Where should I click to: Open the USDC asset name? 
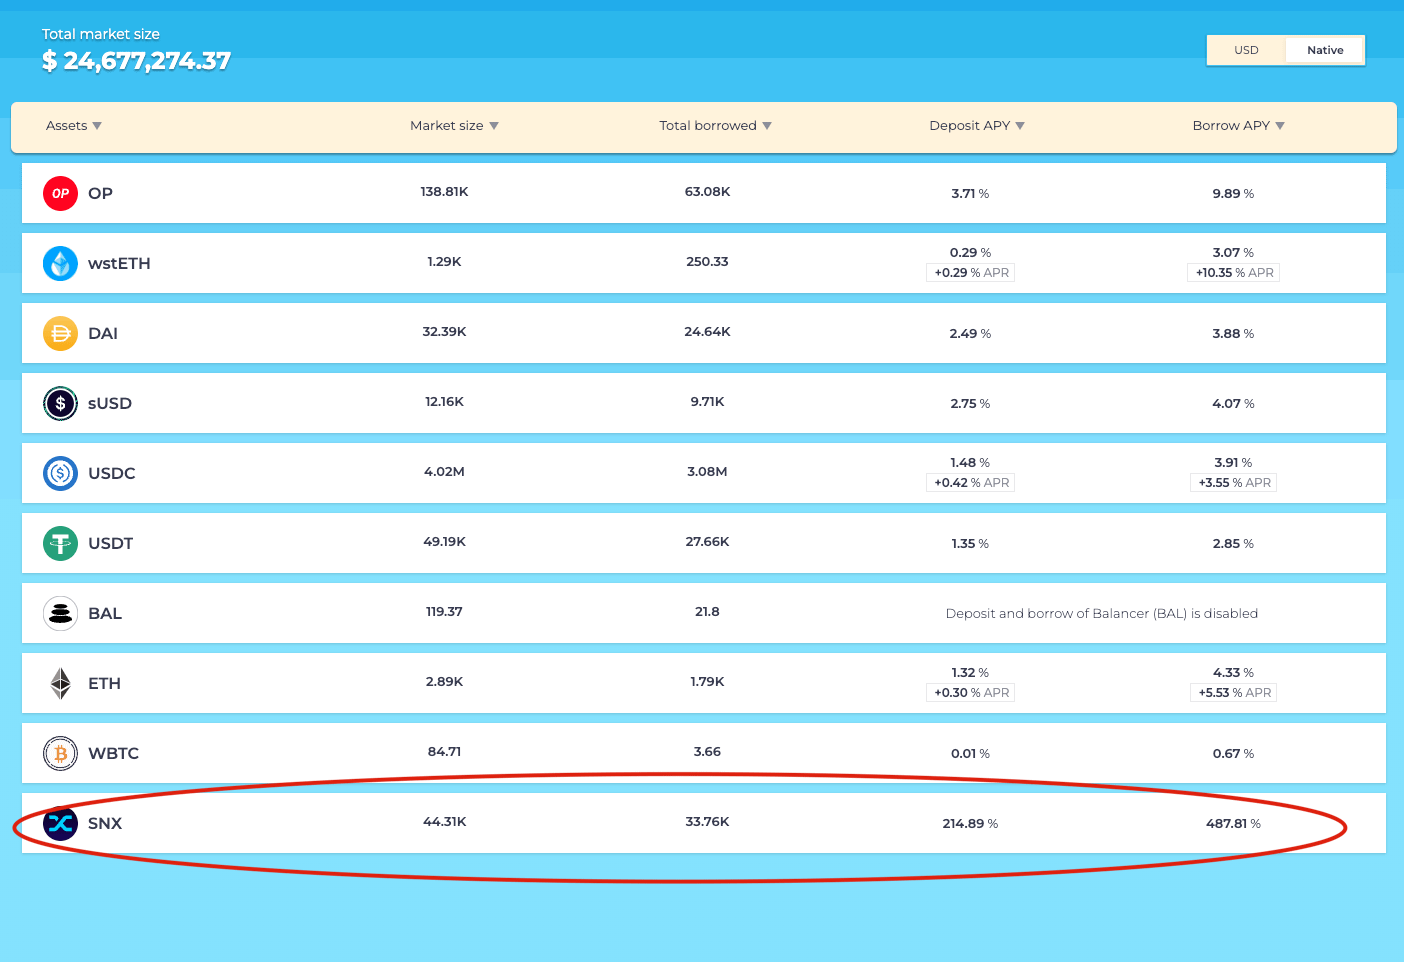click(x=112, y=473)
